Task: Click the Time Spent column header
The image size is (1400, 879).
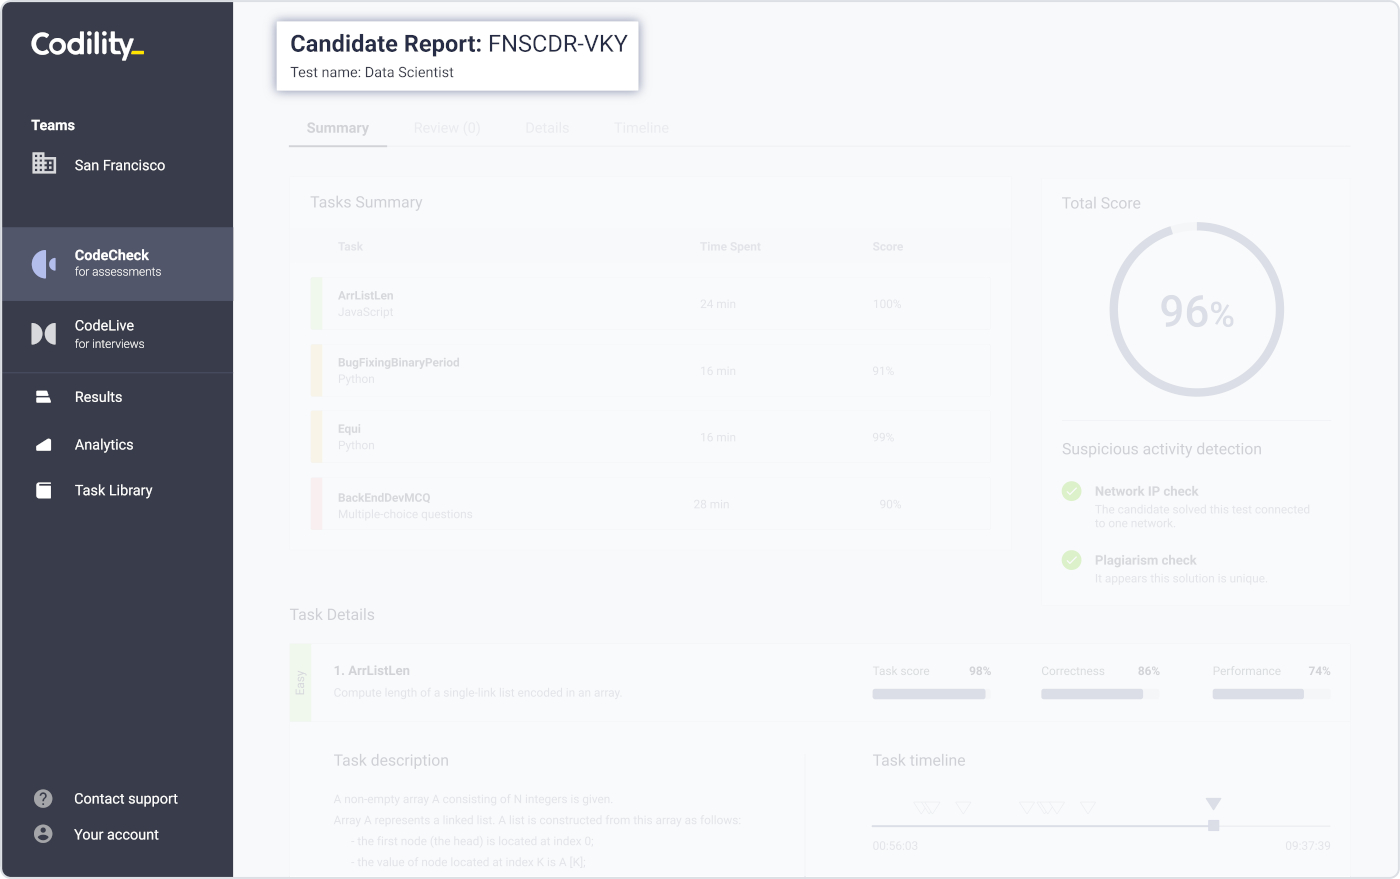Action: click(x=730, y=247)
